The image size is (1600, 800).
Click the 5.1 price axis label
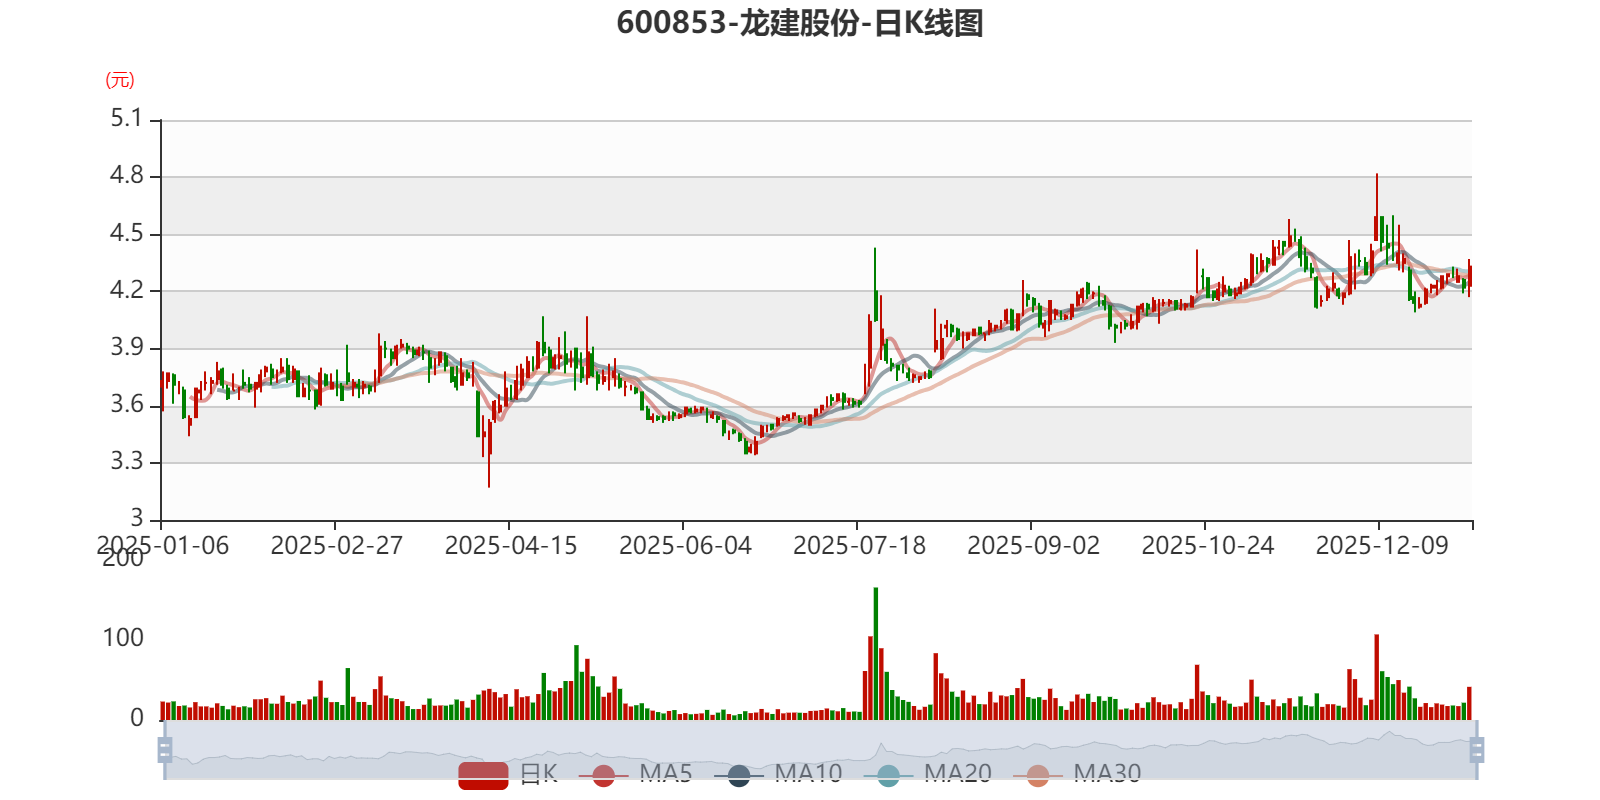pyautogui.click(x=127, y=119)
